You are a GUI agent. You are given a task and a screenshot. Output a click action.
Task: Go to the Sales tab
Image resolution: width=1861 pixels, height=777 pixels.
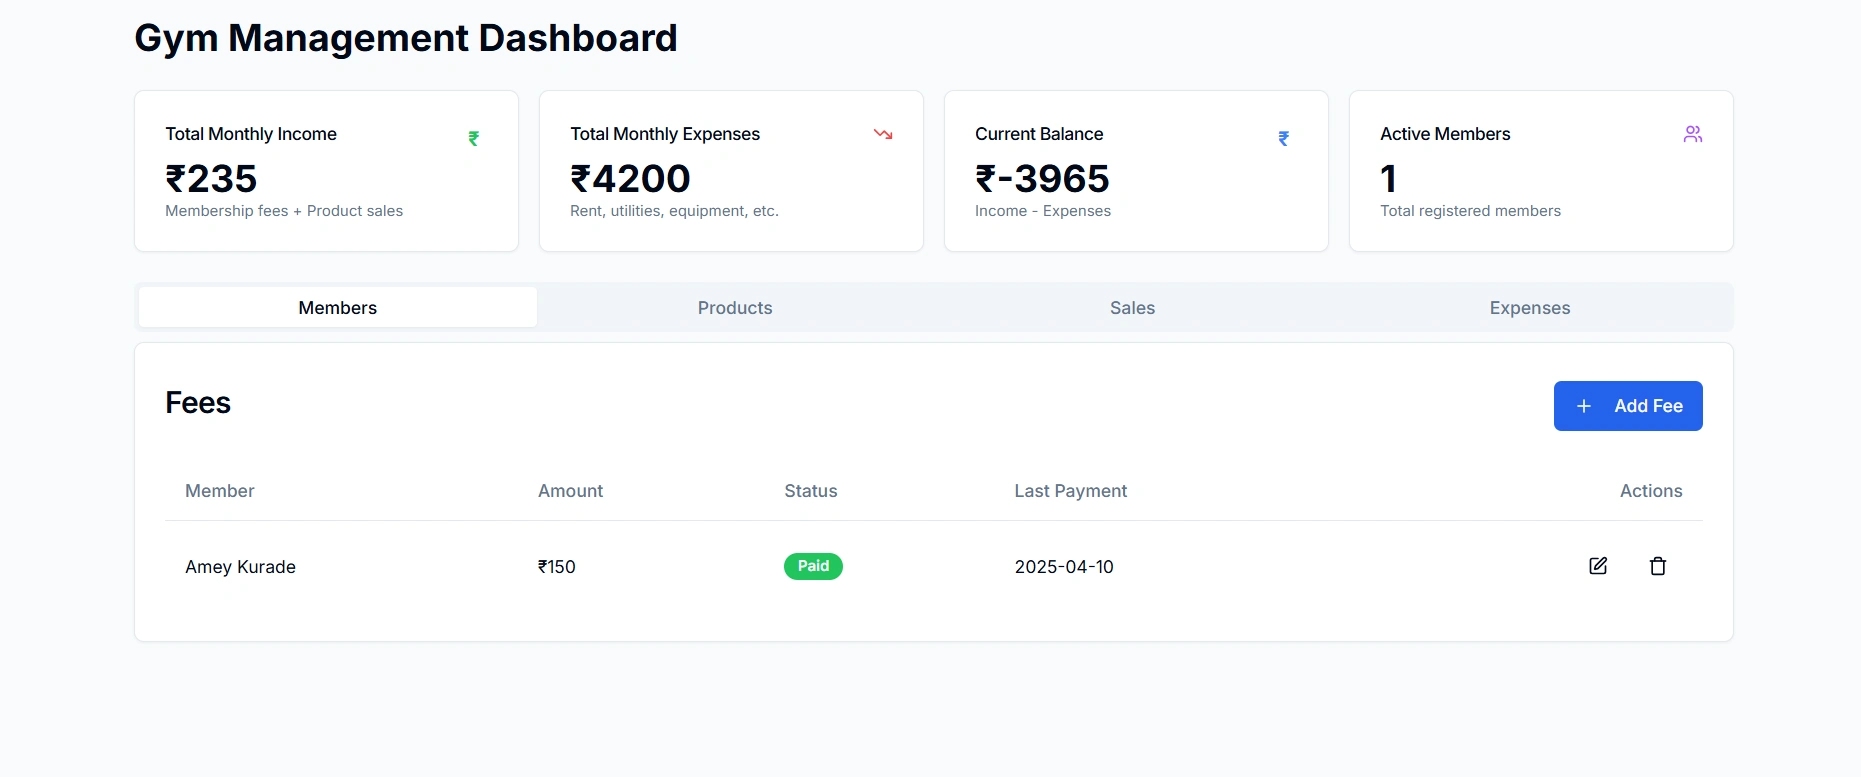(1132, 308)
